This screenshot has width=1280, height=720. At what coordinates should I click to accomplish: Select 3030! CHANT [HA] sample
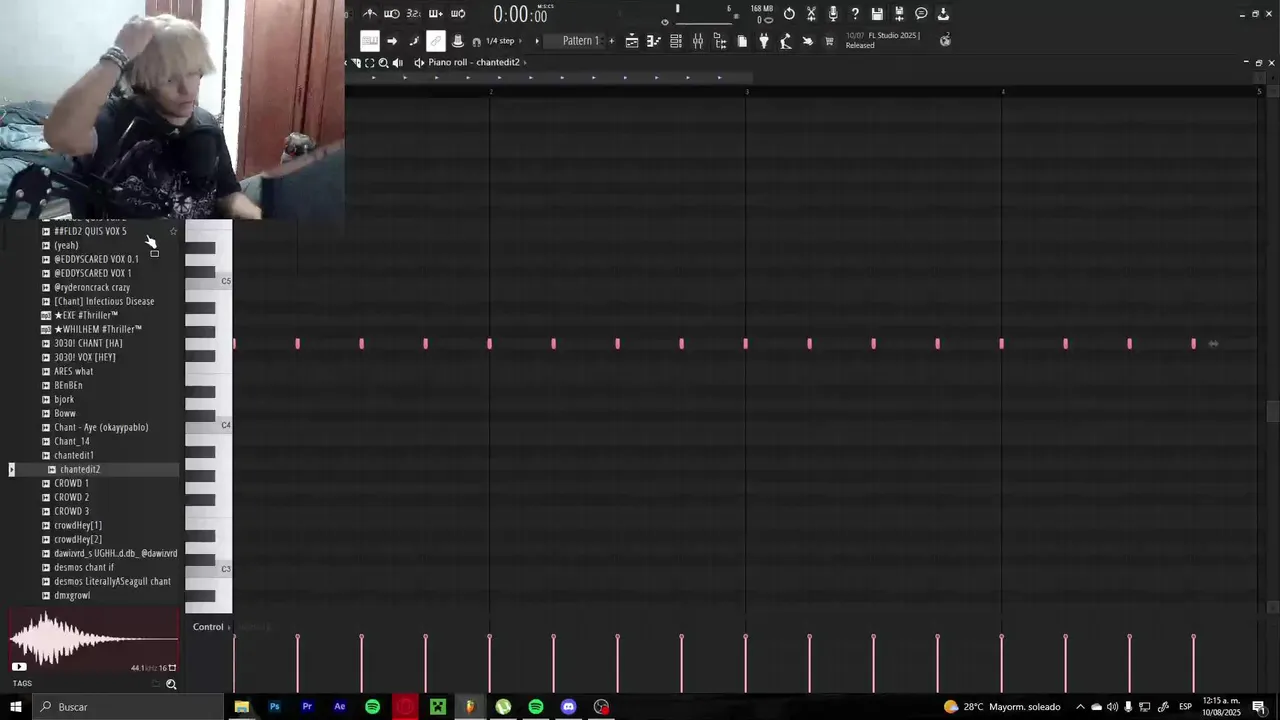coord(88,343)
